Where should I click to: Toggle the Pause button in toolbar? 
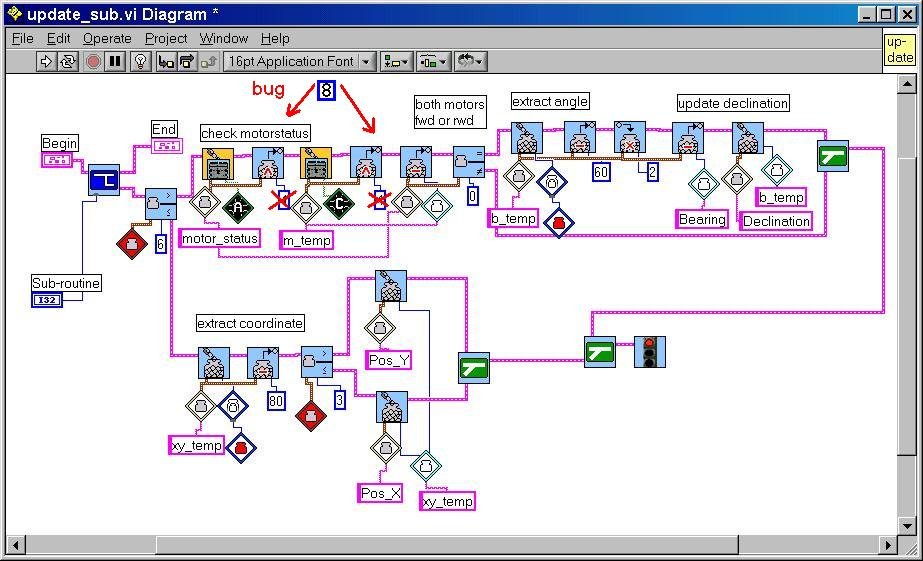point(115,62)
